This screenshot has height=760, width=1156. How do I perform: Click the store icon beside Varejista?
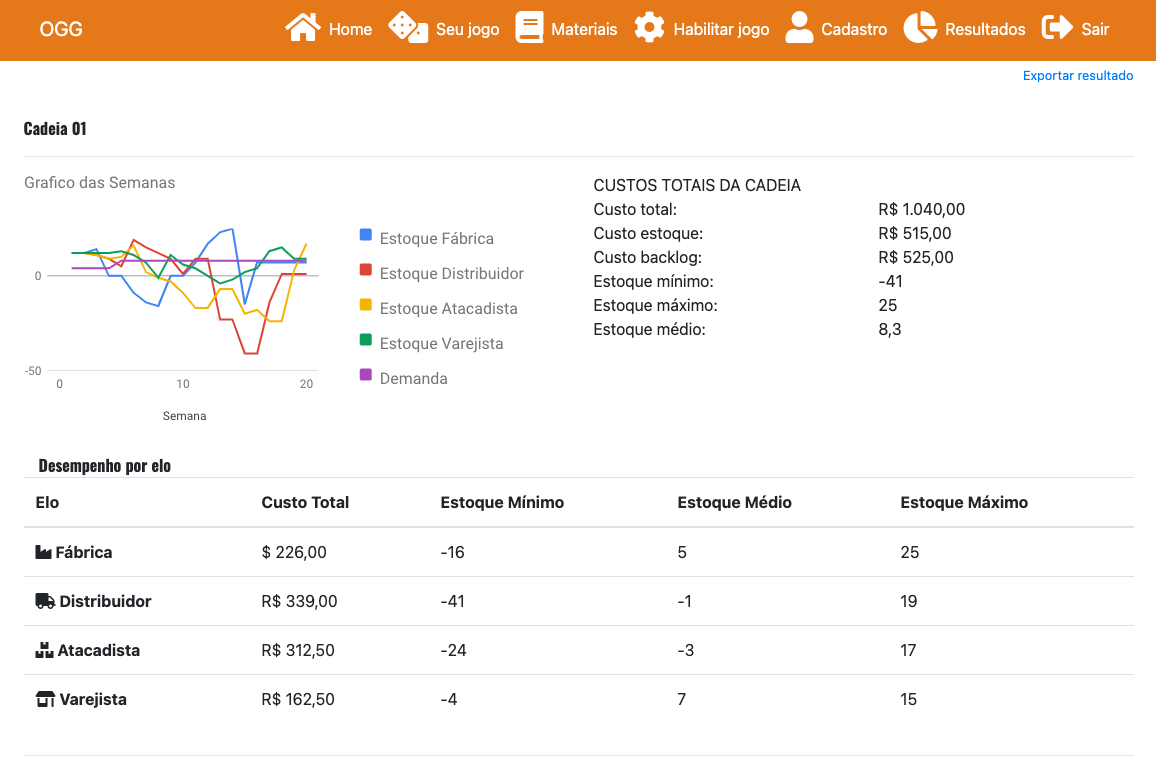[x=45, y=699]
